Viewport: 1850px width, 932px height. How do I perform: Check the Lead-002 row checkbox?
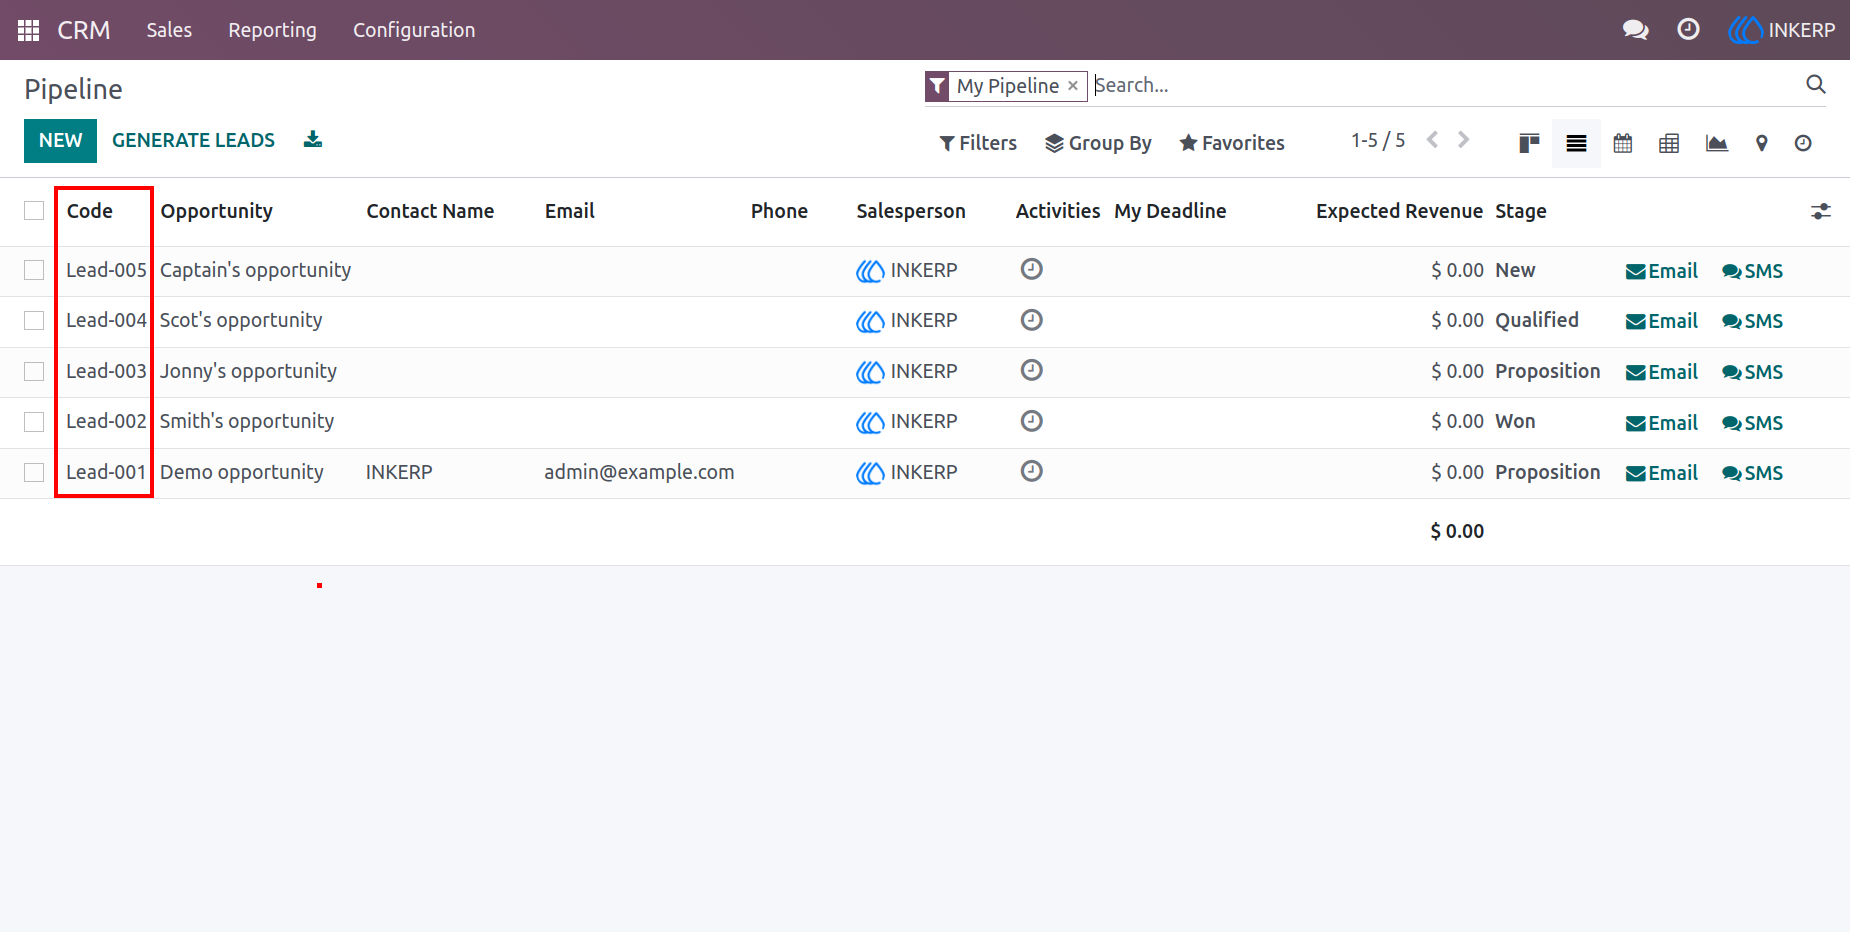click(34, 422)
